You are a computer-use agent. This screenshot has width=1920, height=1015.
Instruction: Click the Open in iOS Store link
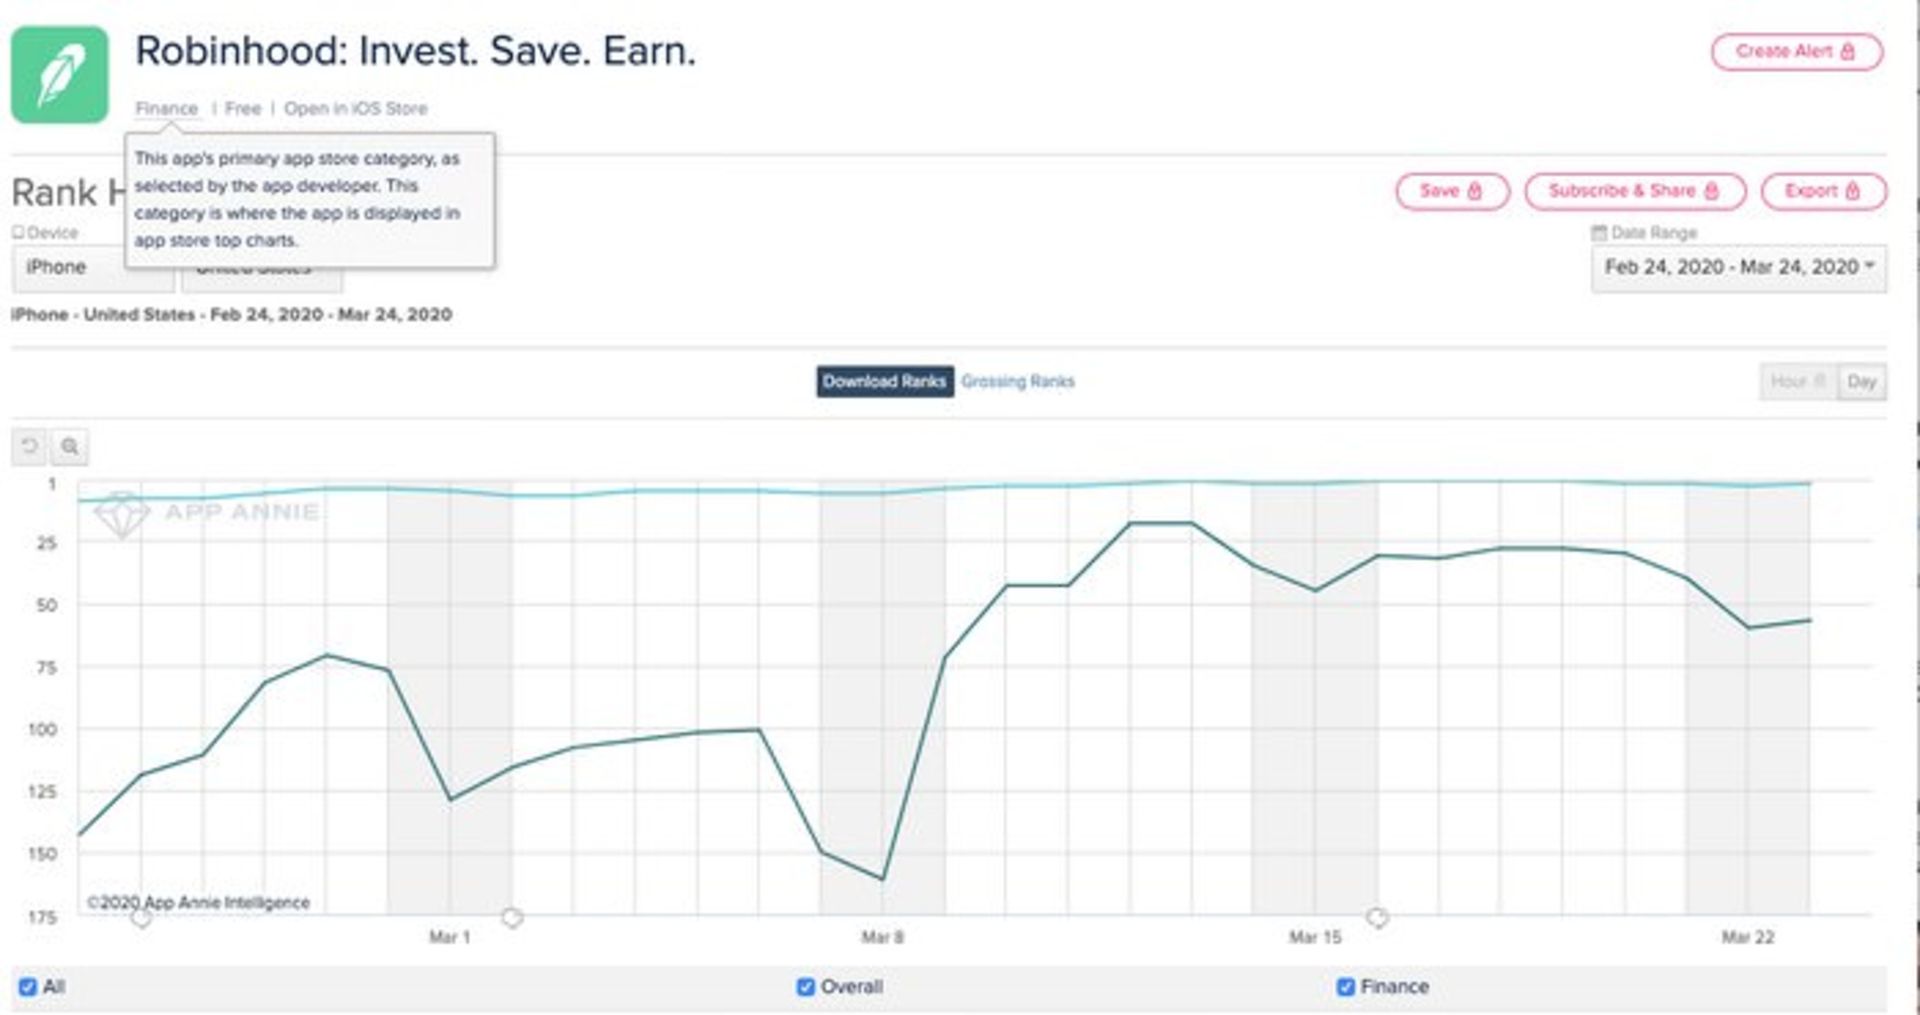point(355,108)
